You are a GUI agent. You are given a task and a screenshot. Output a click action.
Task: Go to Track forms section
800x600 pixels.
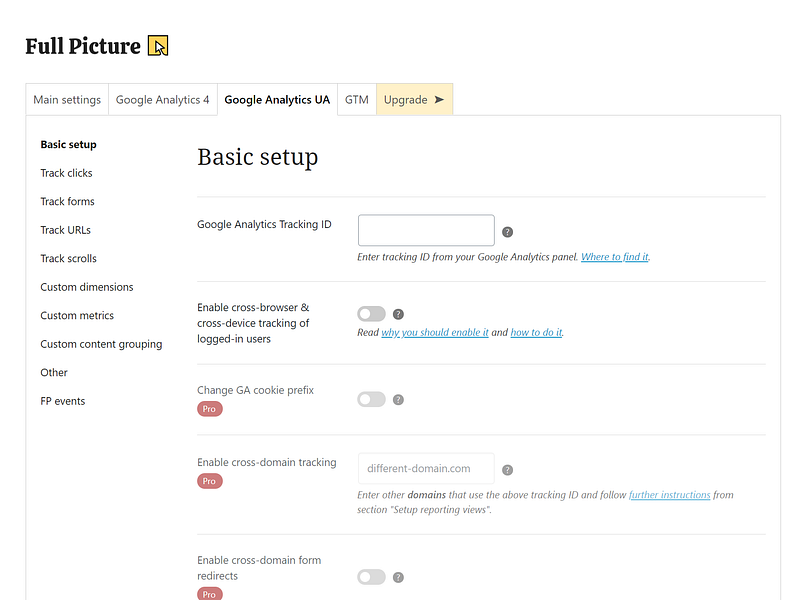pyautogui.click(x=67, y=202)
